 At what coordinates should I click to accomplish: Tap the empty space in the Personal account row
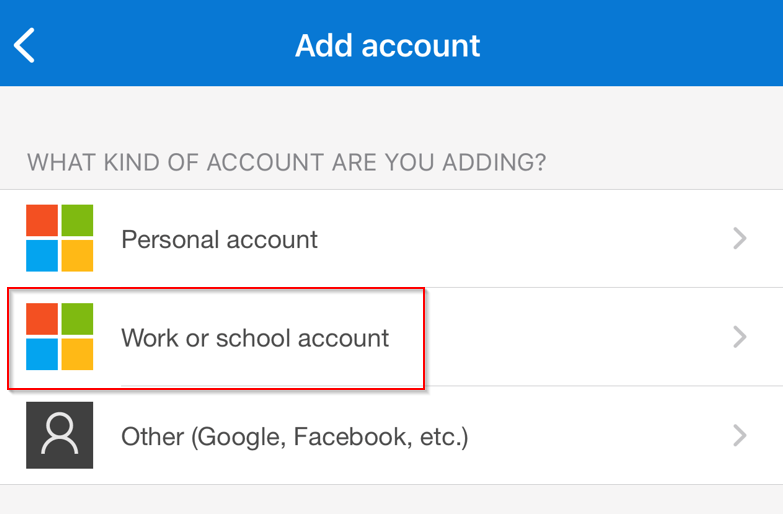click(524, 238)
